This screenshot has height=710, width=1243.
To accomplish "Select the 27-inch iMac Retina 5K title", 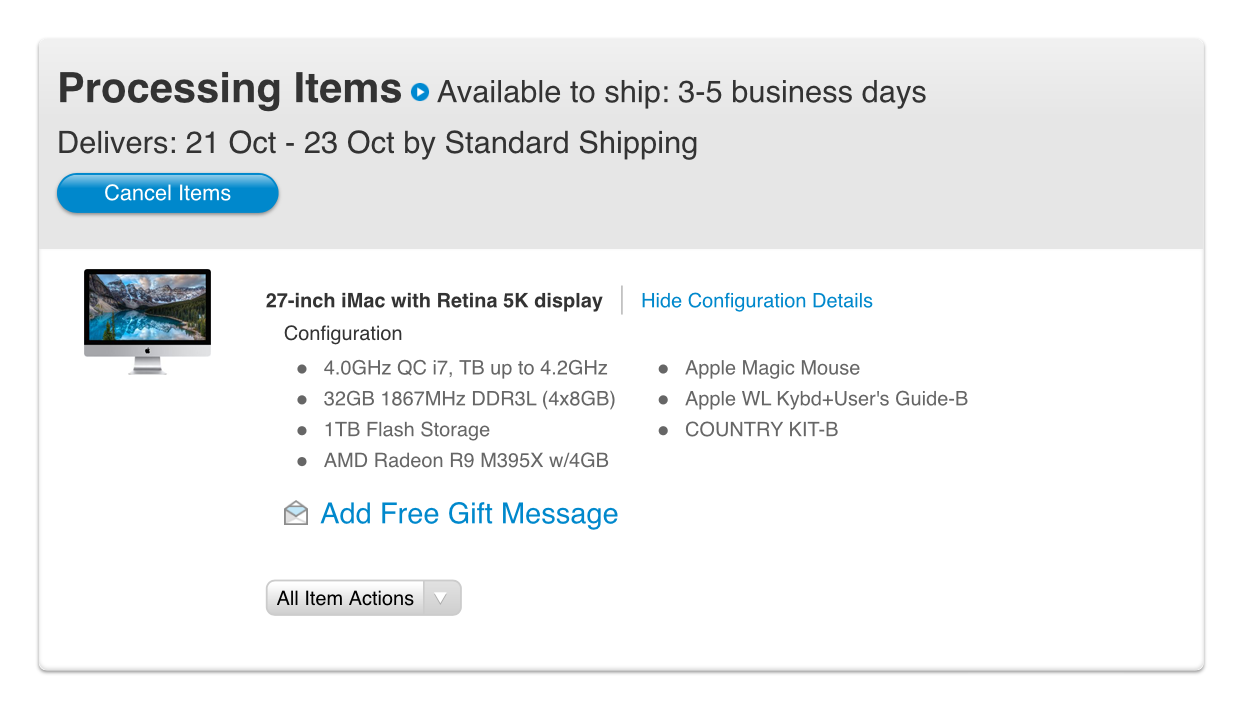I will tap(434, 301).
